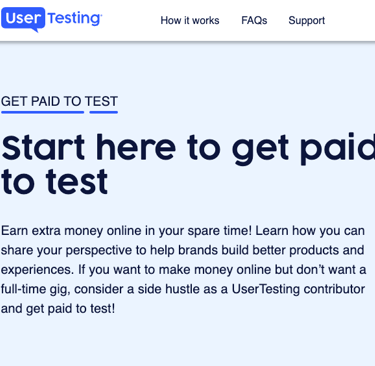The height and width of the screenshot is (366, 375).
Task: Click the white header bar's empty area
Action: tap(350, 20)
